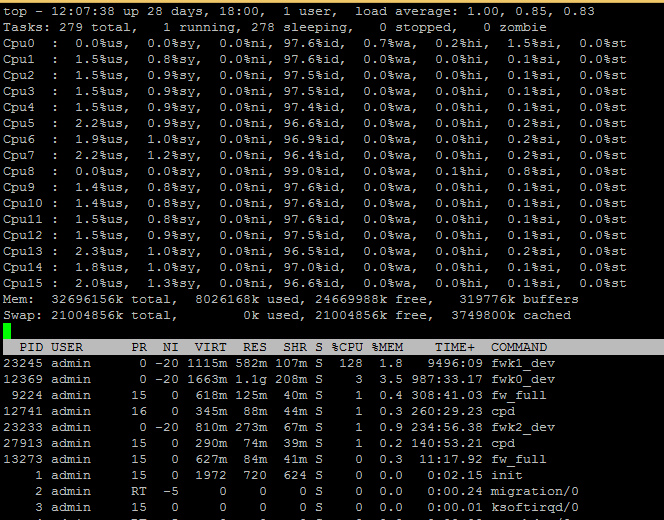Viewport: 664px width, 520px height.
Task: Click the Cpu8 row label
Action: pyautogui.click(x=19, y=171)
